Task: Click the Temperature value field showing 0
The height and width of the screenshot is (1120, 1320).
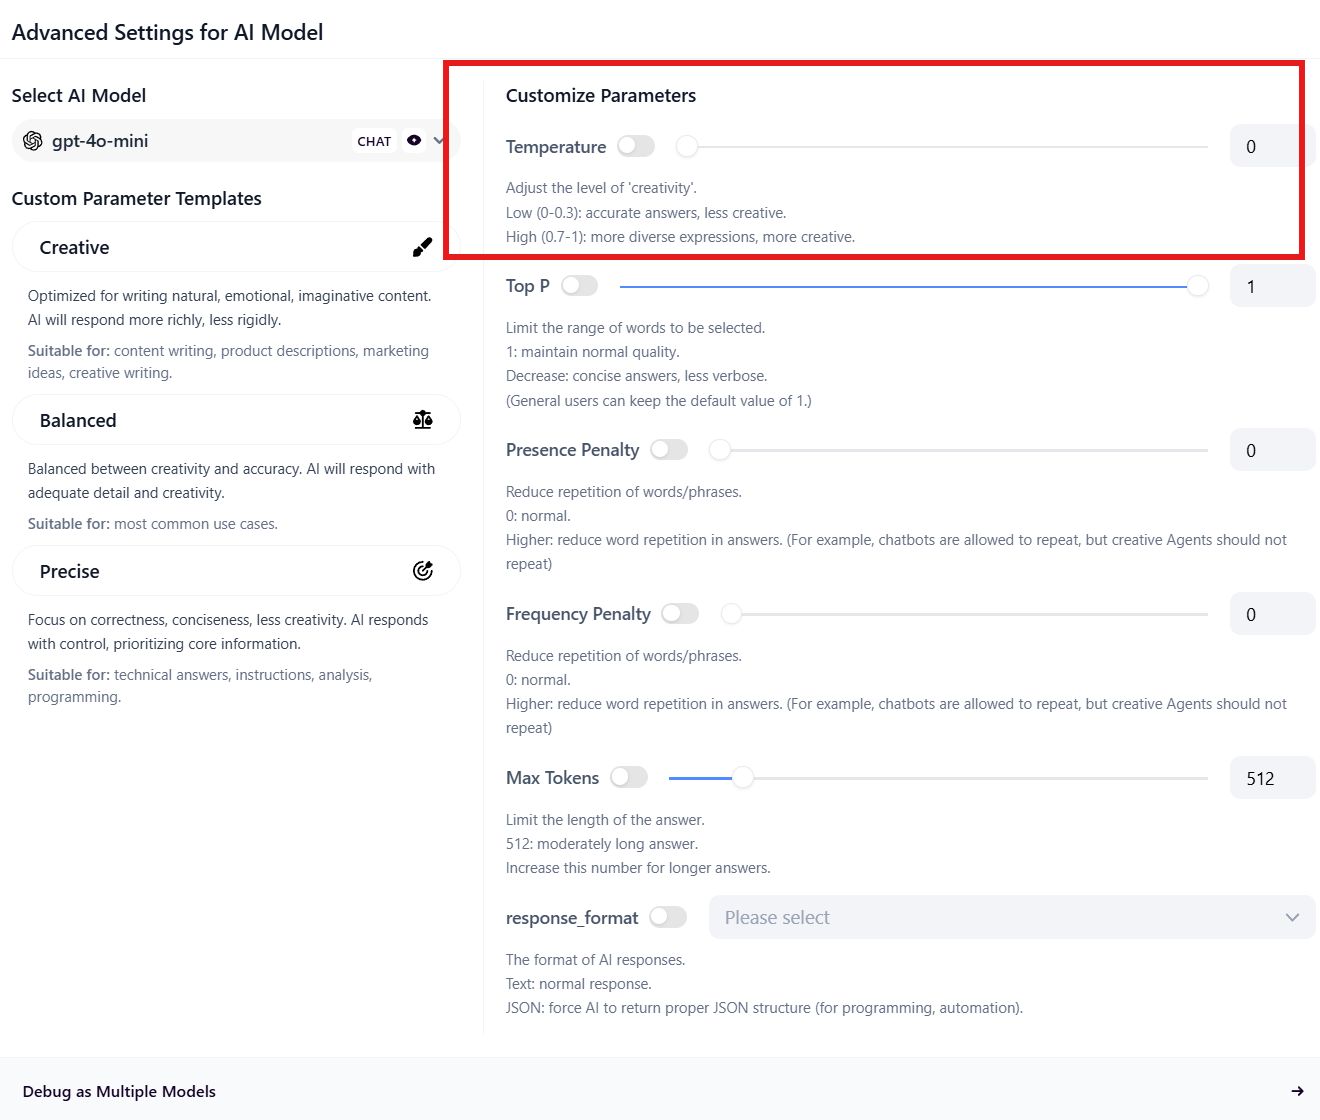Action: click(x=1272, y=146)
